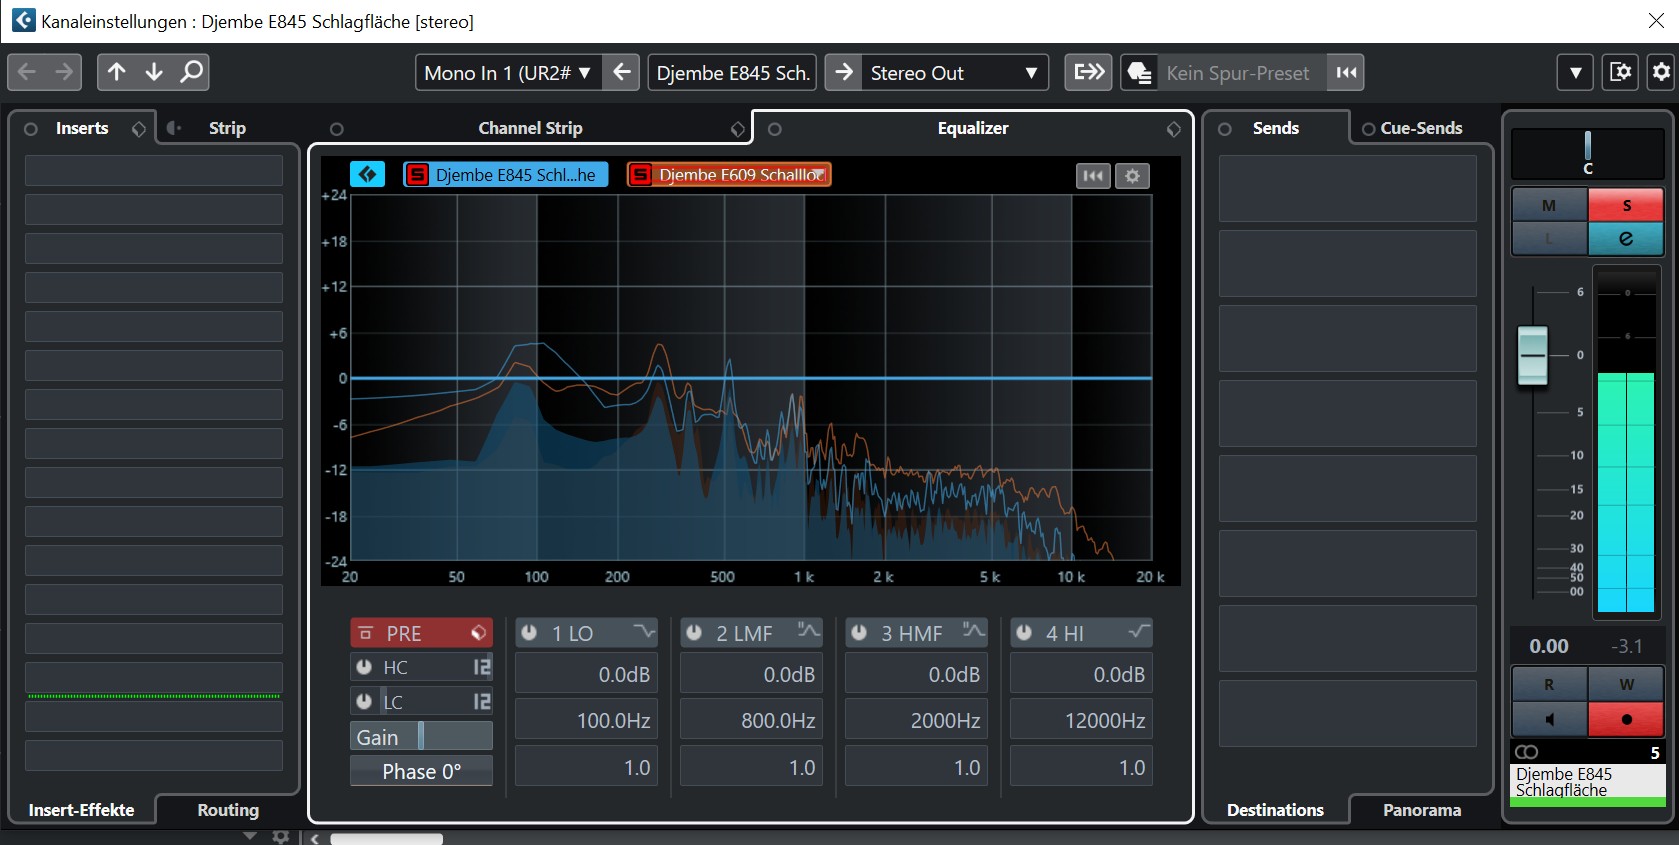The image size is (1679, 845).
Task: Go to the previous channel with up arrow
Action: pyautogui.click(x=117, y=72)
